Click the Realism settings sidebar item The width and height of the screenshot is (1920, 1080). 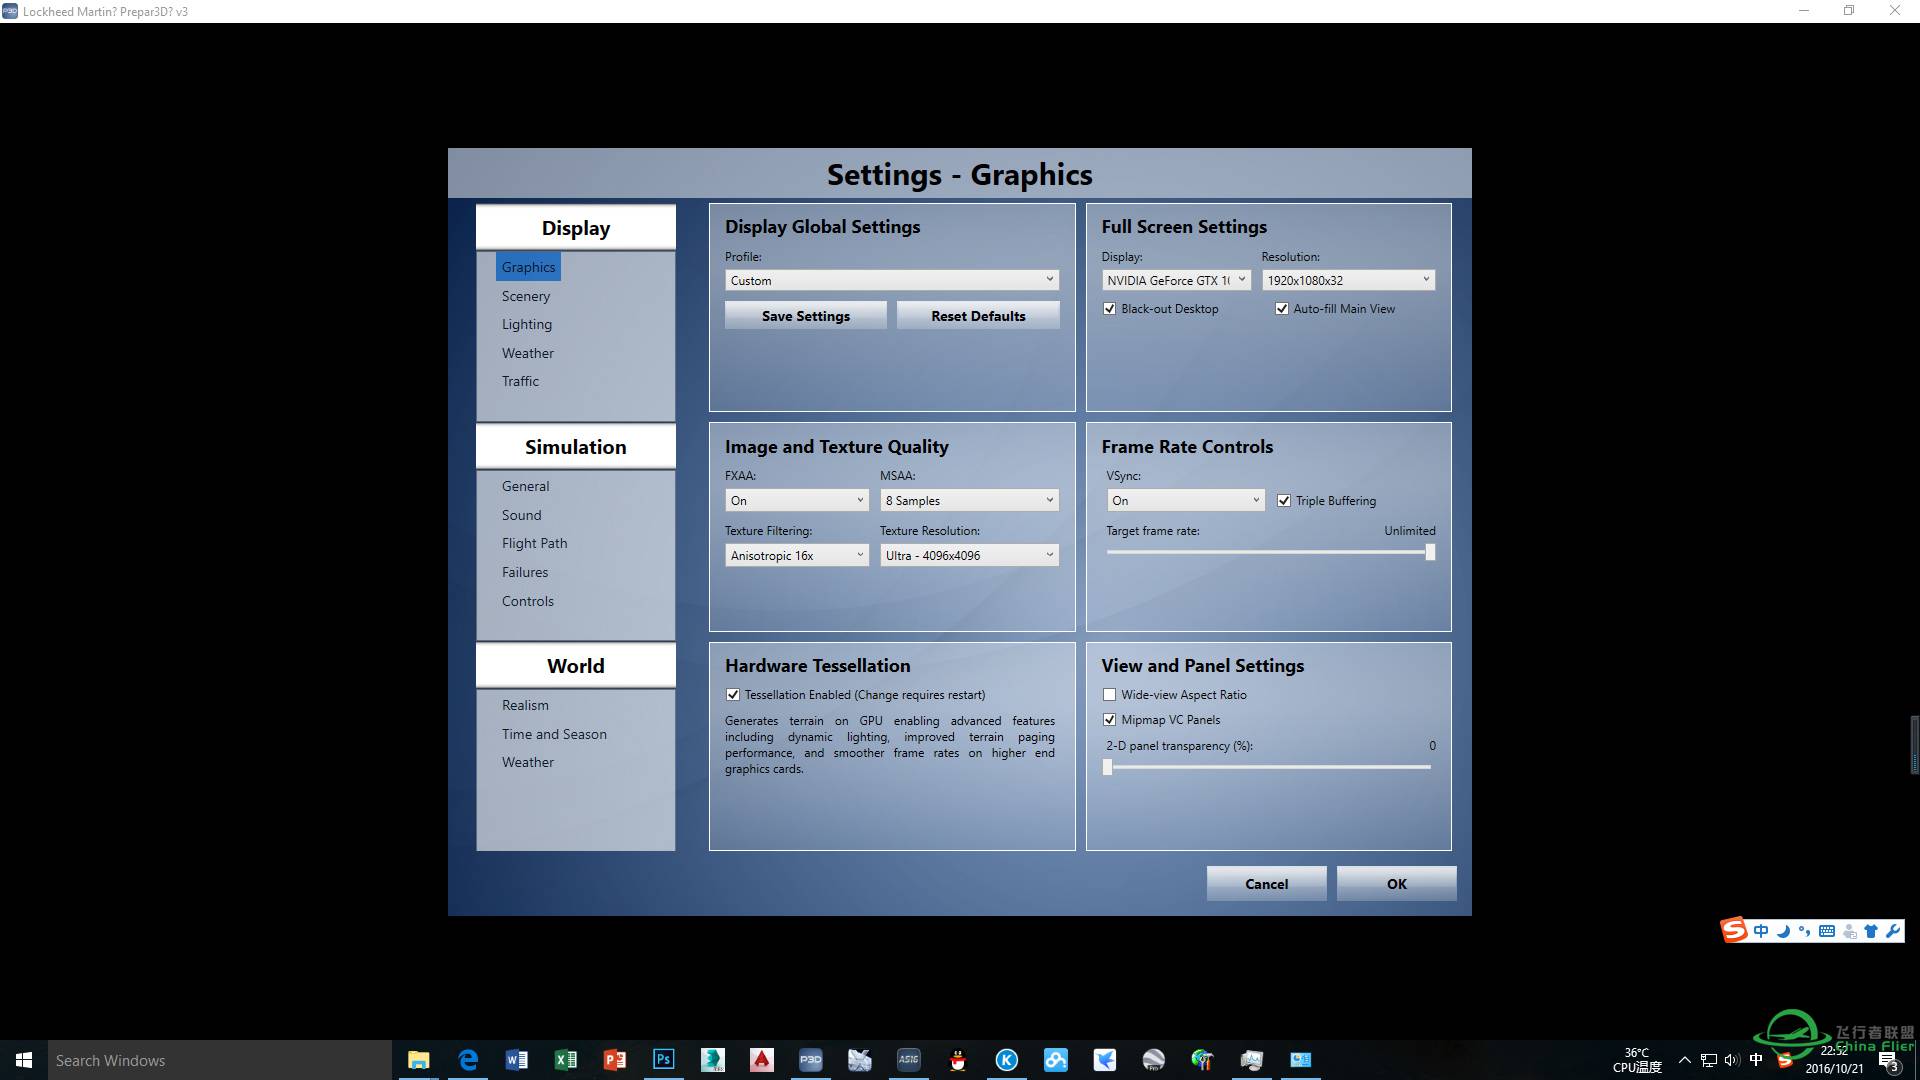pos(525,704)
